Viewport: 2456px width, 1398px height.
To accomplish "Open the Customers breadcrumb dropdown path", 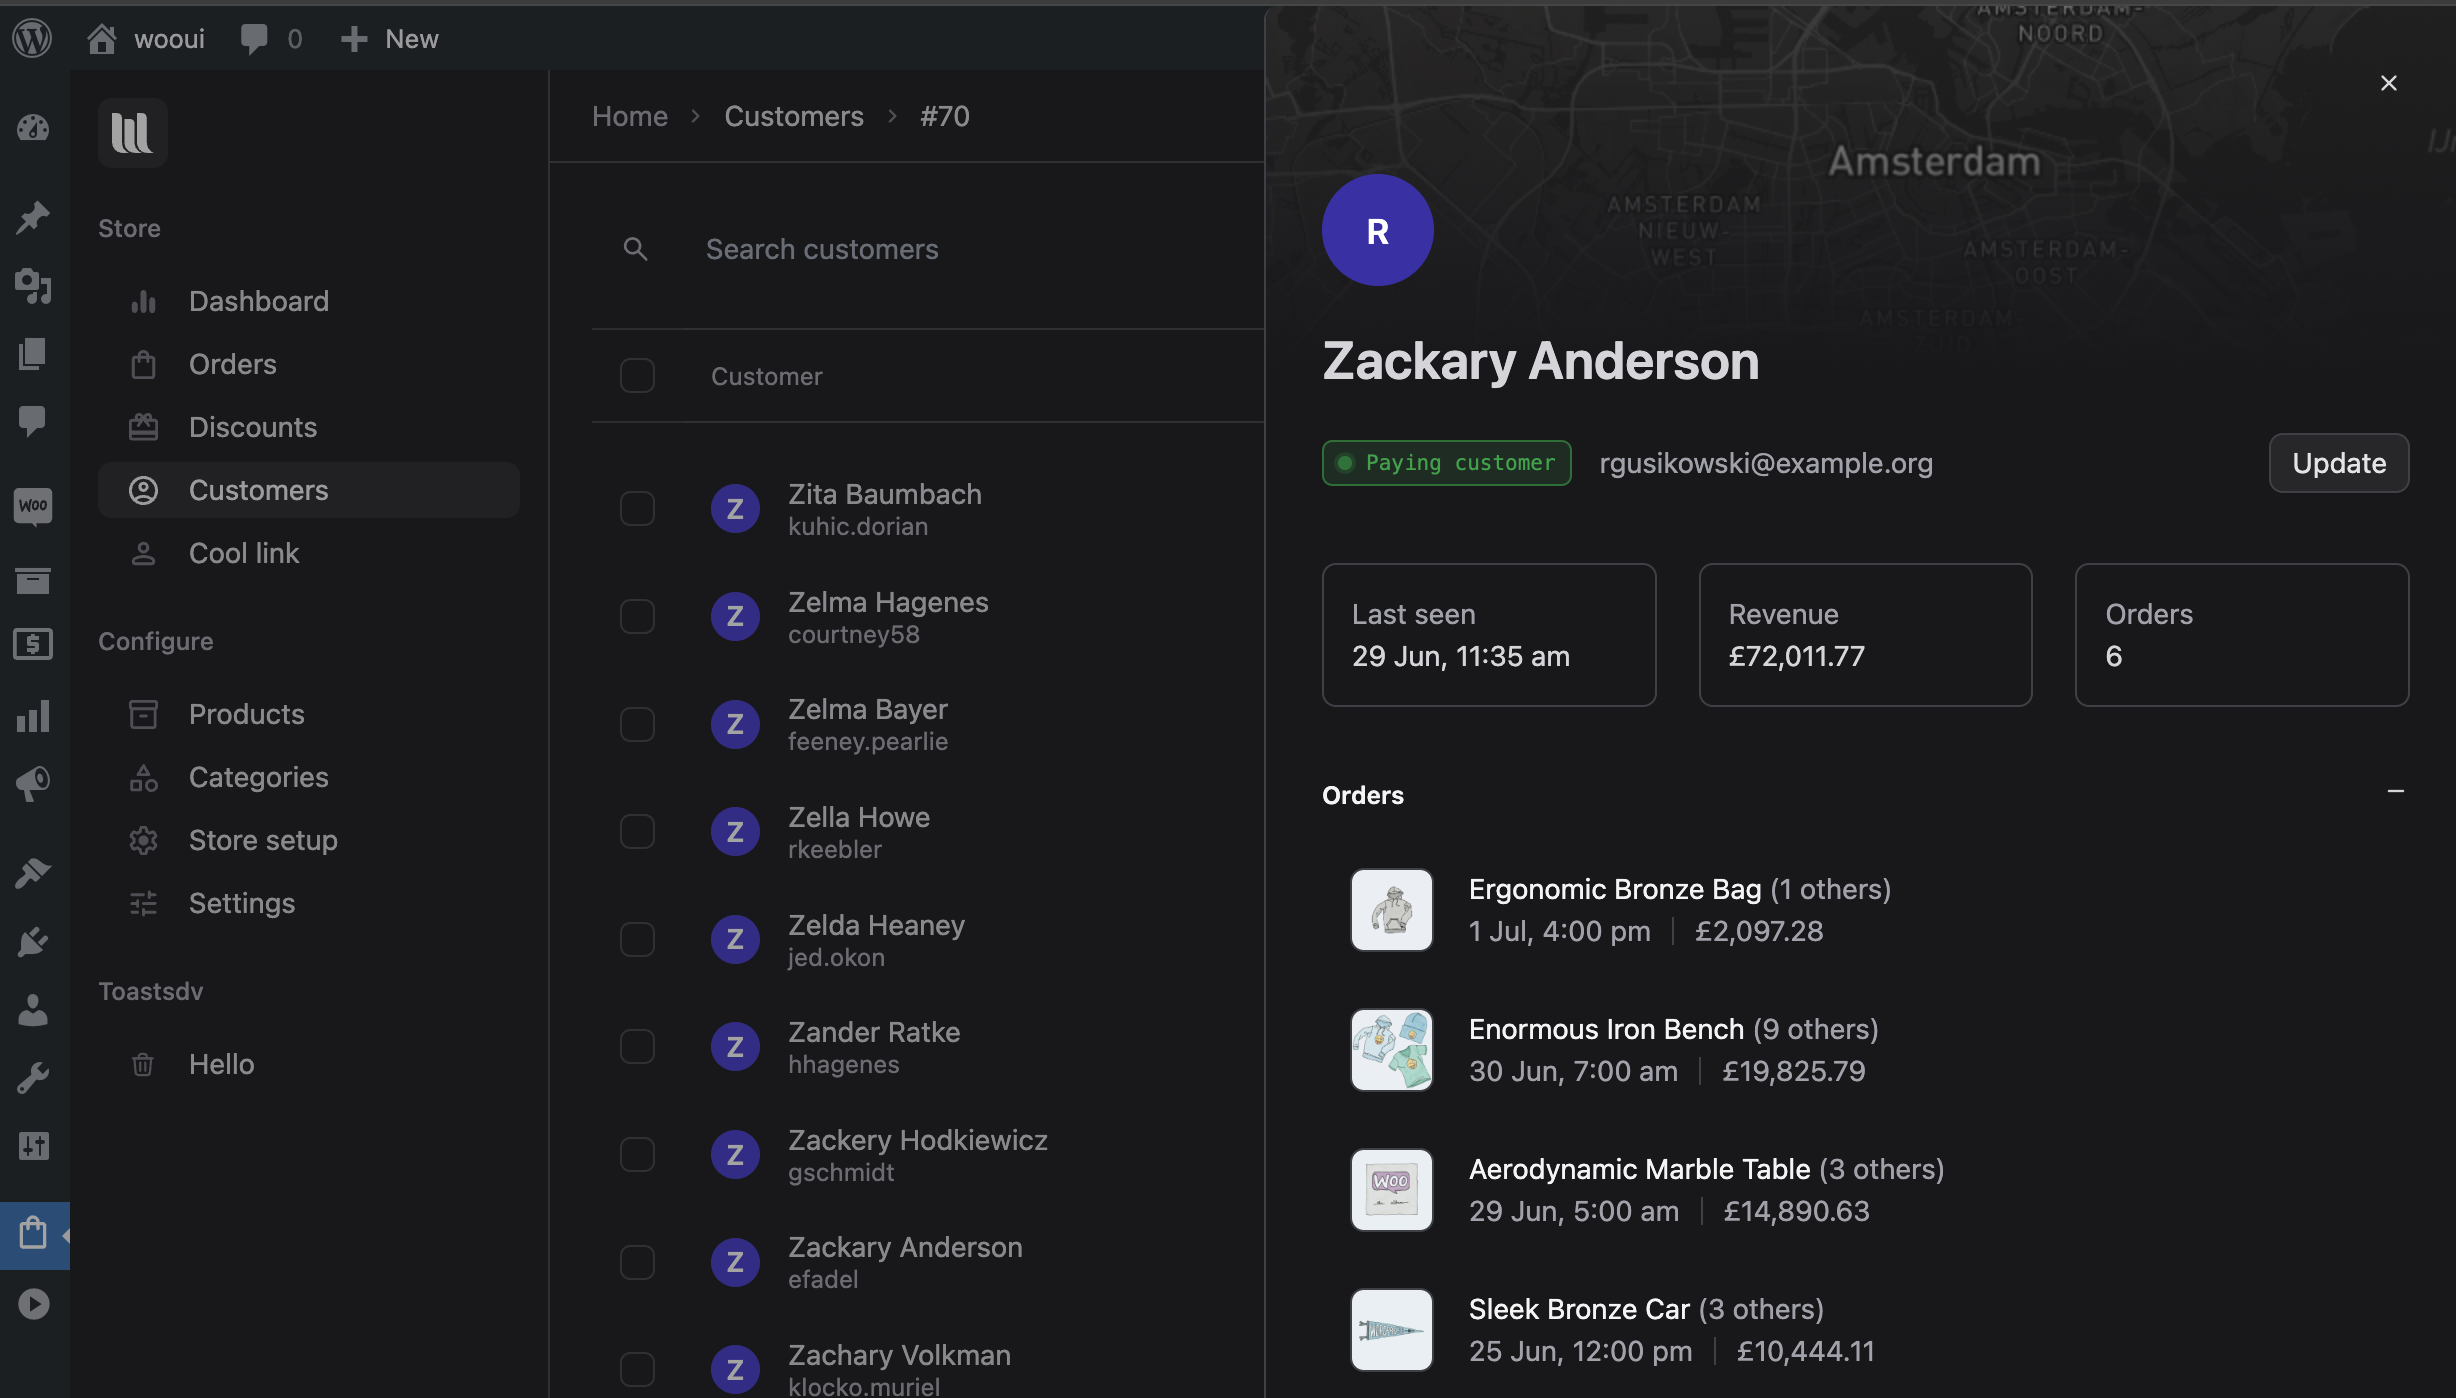I will coord(793,116).
